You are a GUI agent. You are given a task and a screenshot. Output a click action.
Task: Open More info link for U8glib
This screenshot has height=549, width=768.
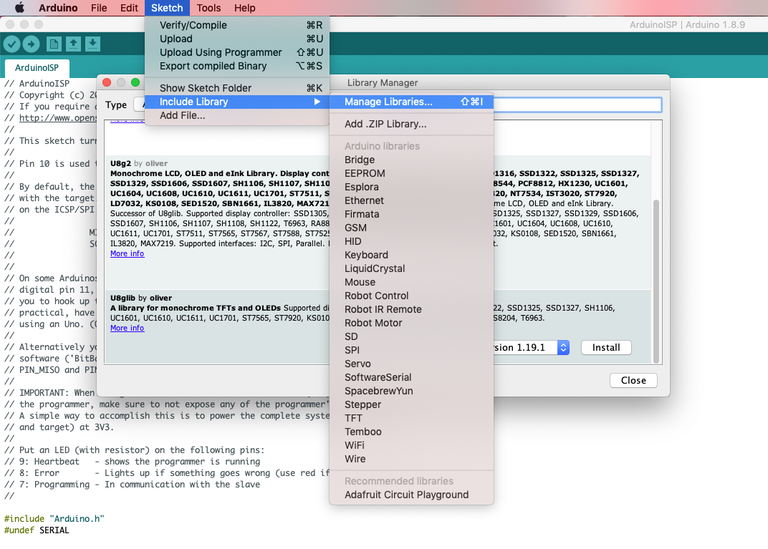127,328
